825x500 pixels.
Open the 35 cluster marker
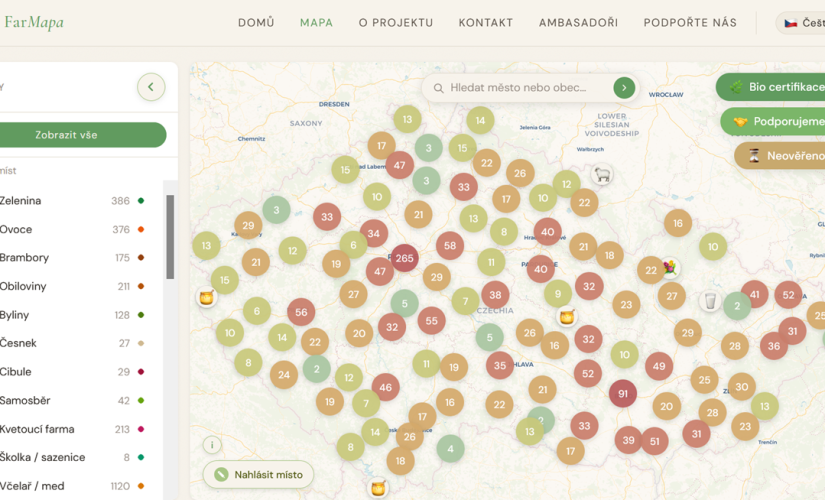click(500, 365)
